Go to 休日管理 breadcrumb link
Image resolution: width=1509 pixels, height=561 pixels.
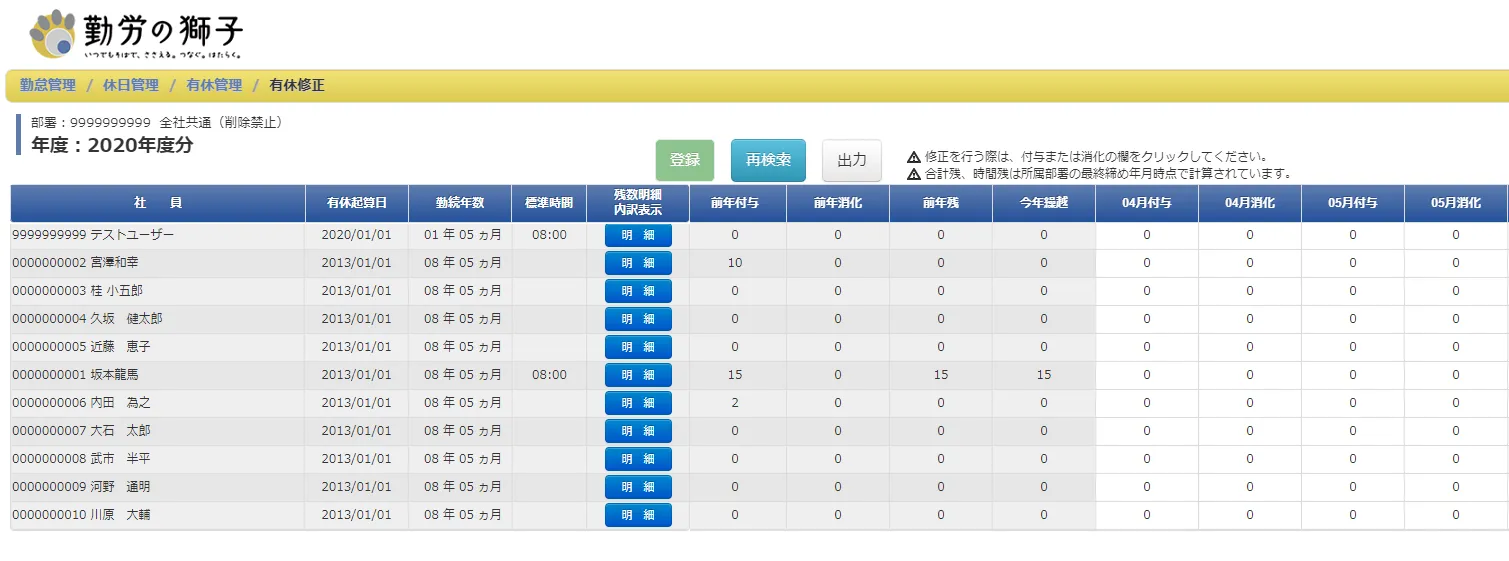coord(131,86)
